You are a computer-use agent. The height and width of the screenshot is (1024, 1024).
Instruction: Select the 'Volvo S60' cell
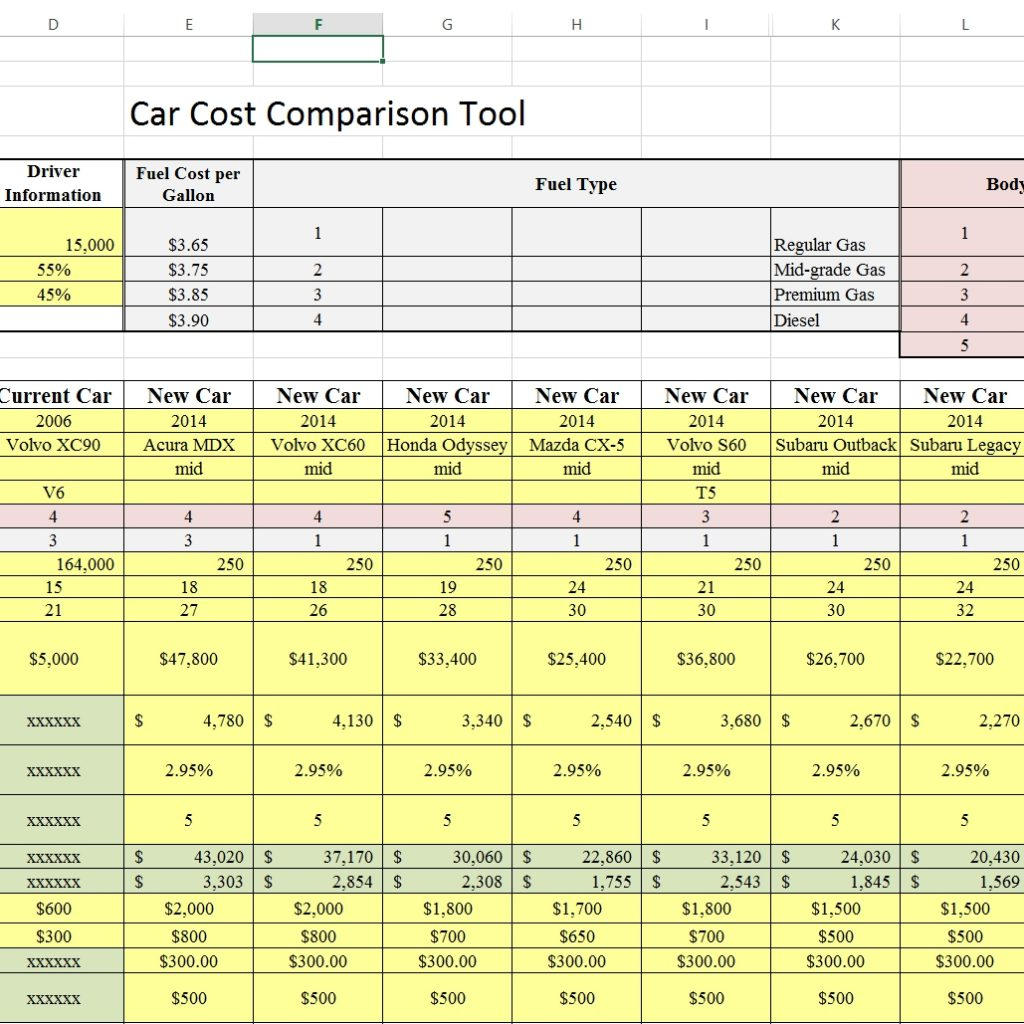705,445
